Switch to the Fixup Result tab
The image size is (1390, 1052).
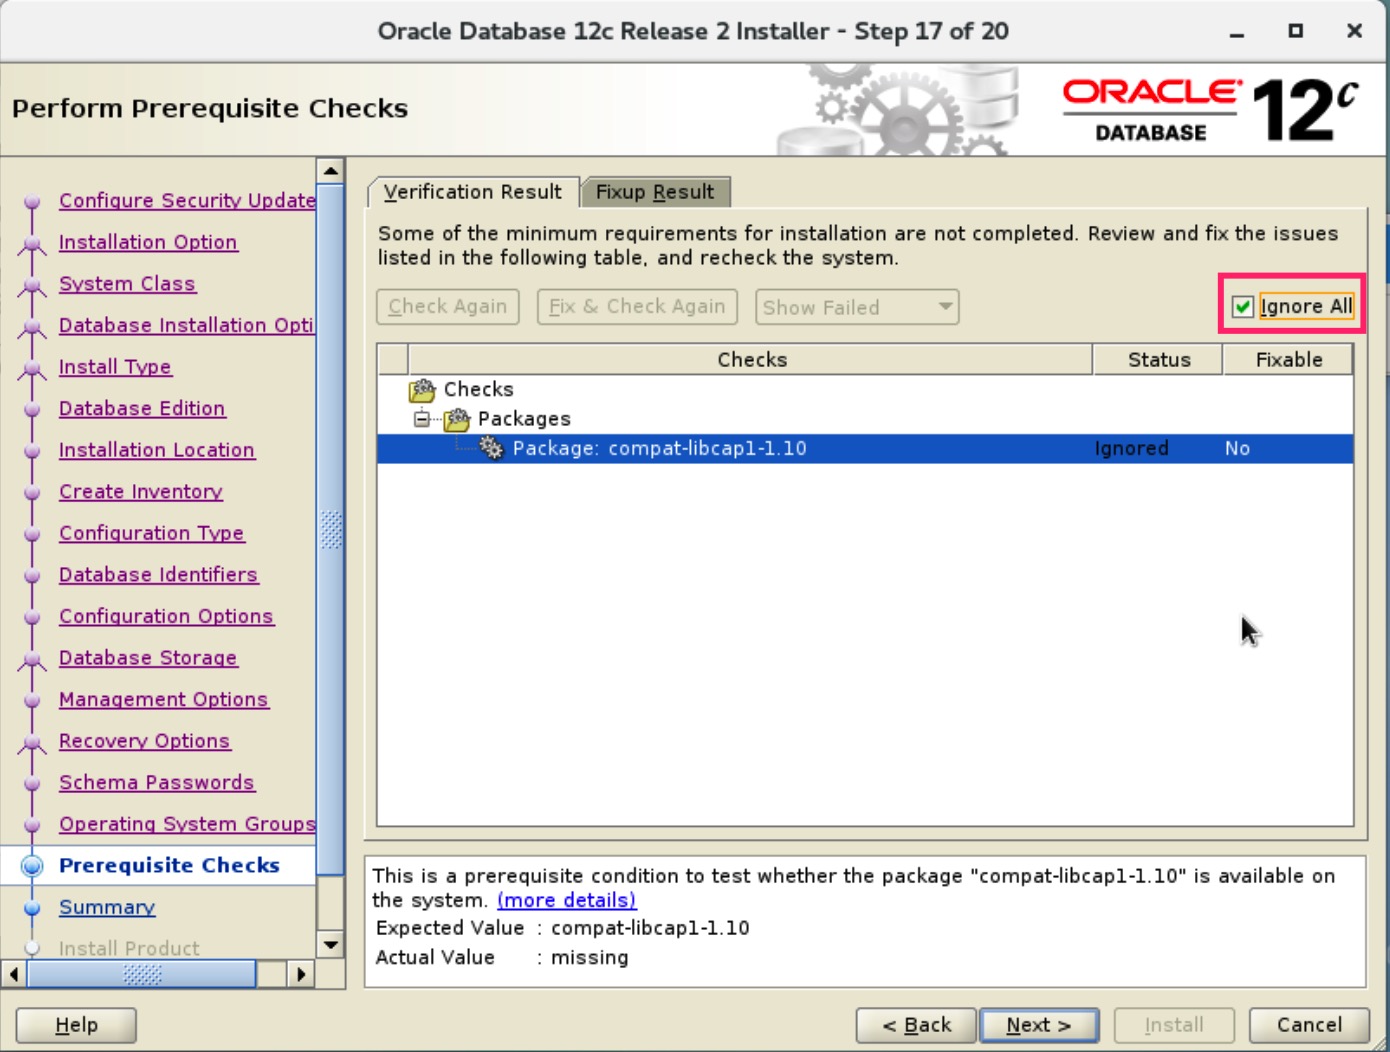[x=655, y=192]
